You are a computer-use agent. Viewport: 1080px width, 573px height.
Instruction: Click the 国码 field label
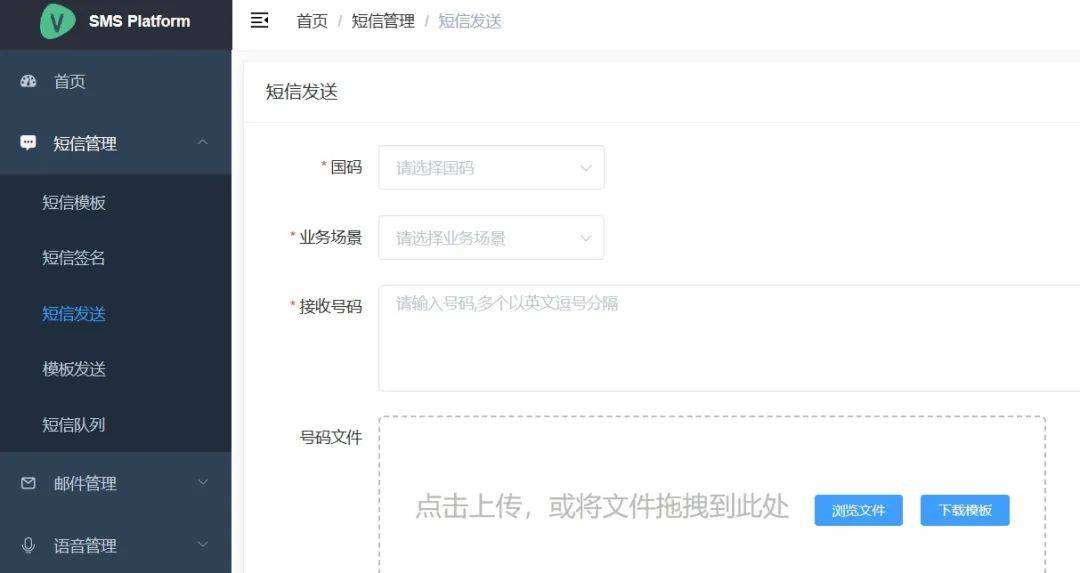(x=346, y=167)
